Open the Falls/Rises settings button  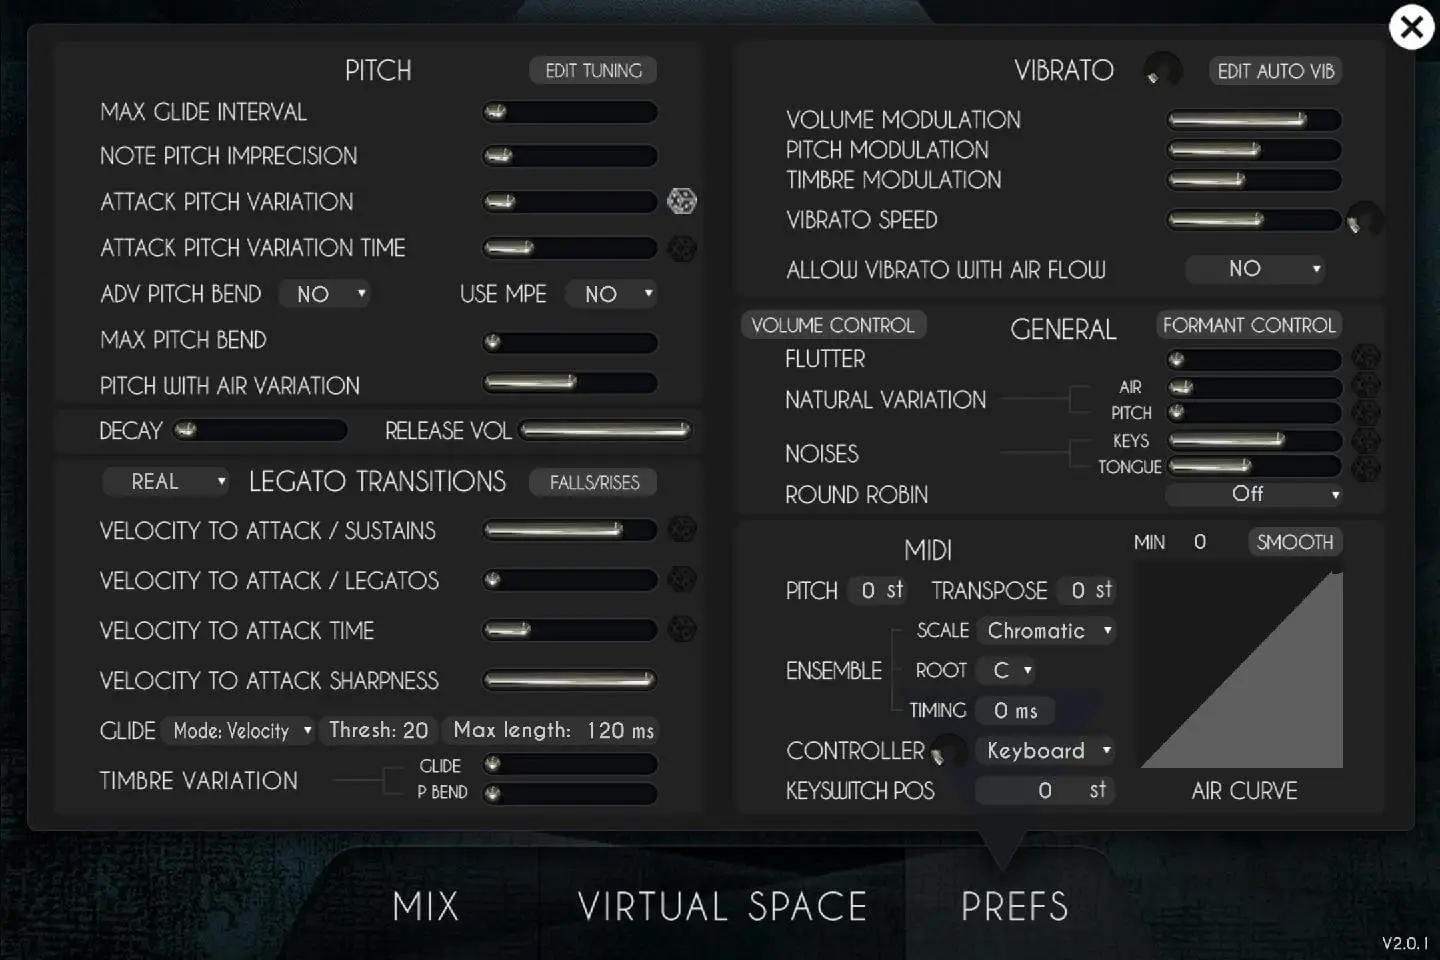[x=594, y=482]
